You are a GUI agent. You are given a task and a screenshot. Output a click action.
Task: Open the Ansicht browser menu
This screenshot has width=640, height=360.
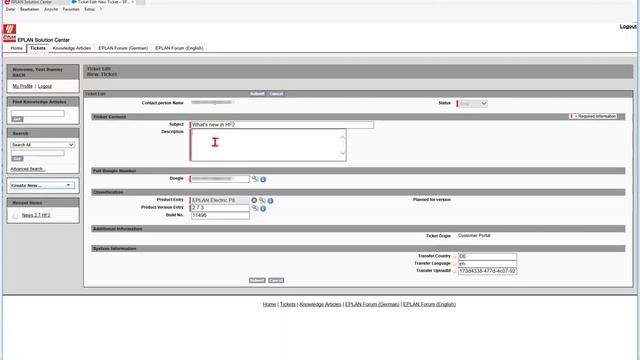click(51, 9)
